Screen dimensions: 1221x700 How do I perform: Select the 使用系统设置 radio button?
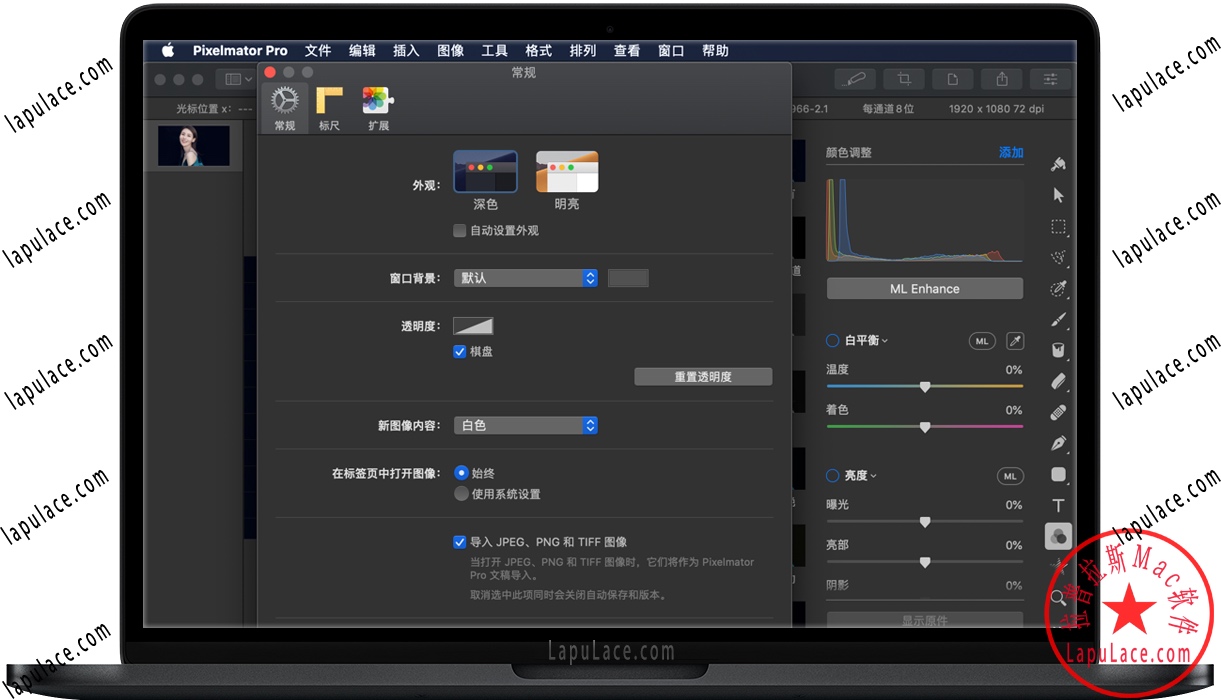coord(461,494)
